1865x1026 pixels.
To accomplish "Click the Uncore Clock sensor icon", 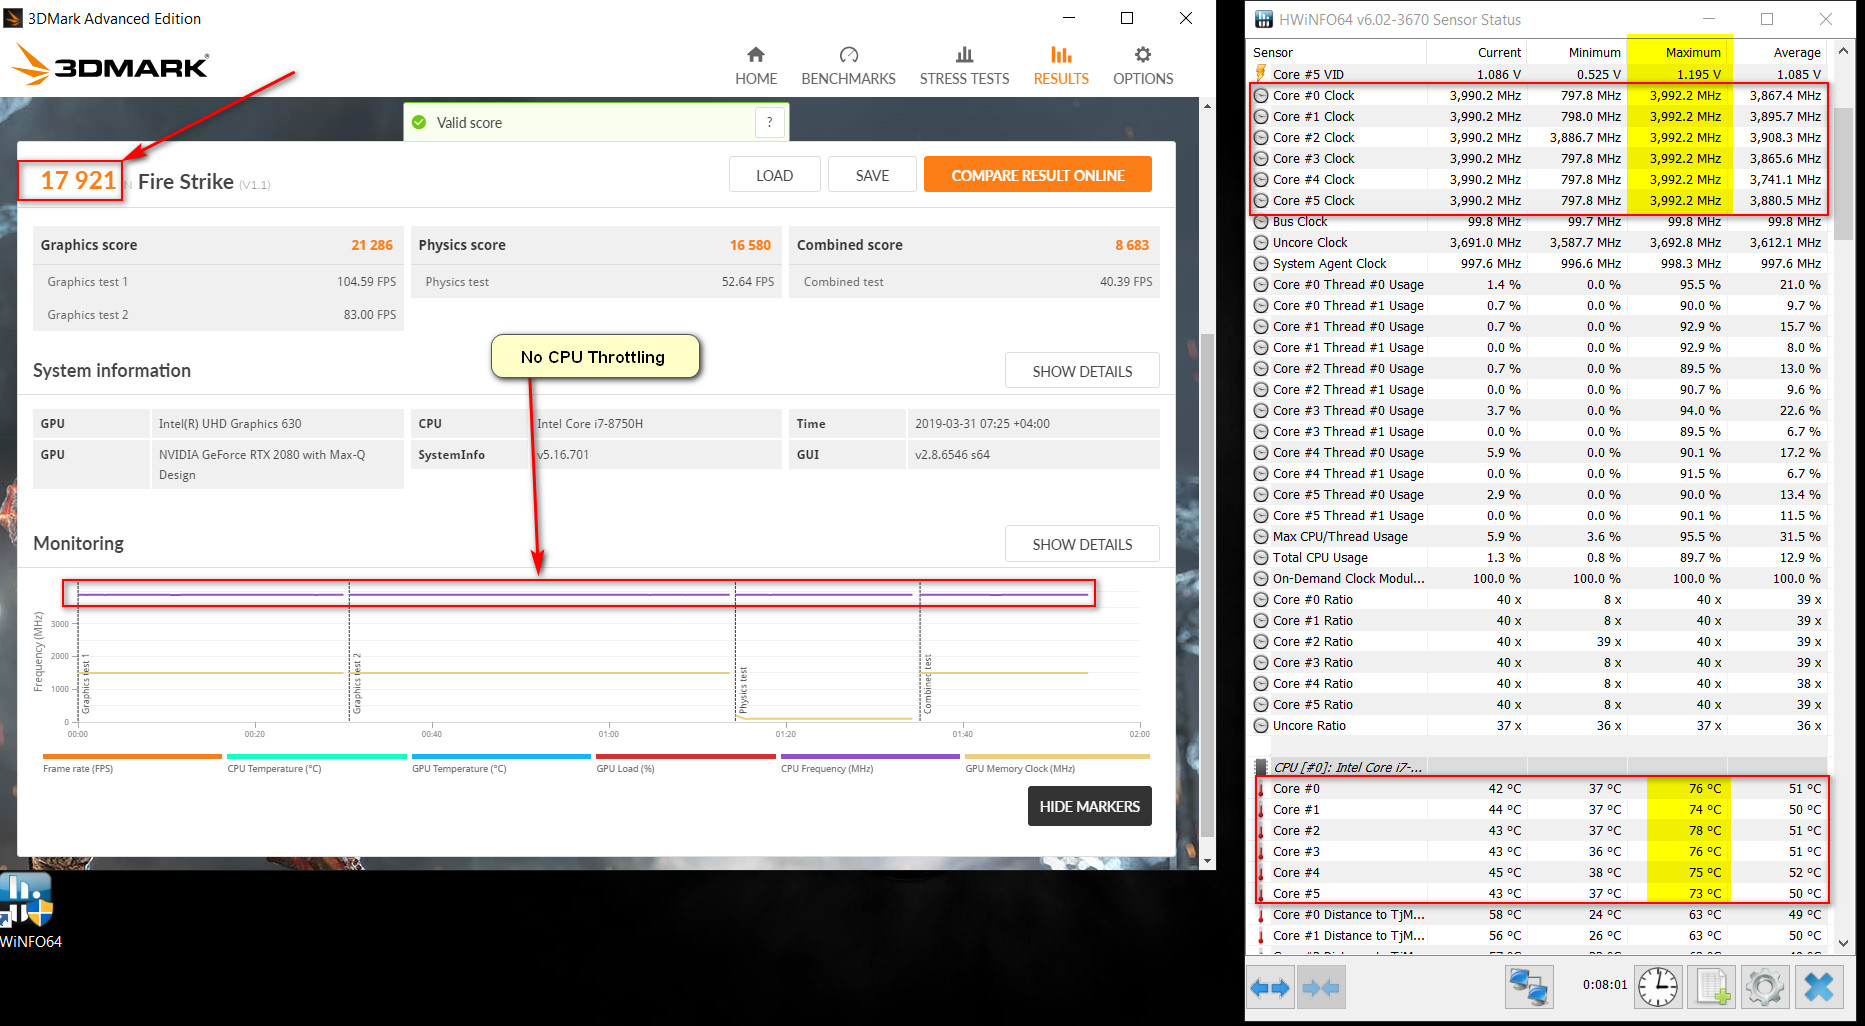I will [1261, 243].
